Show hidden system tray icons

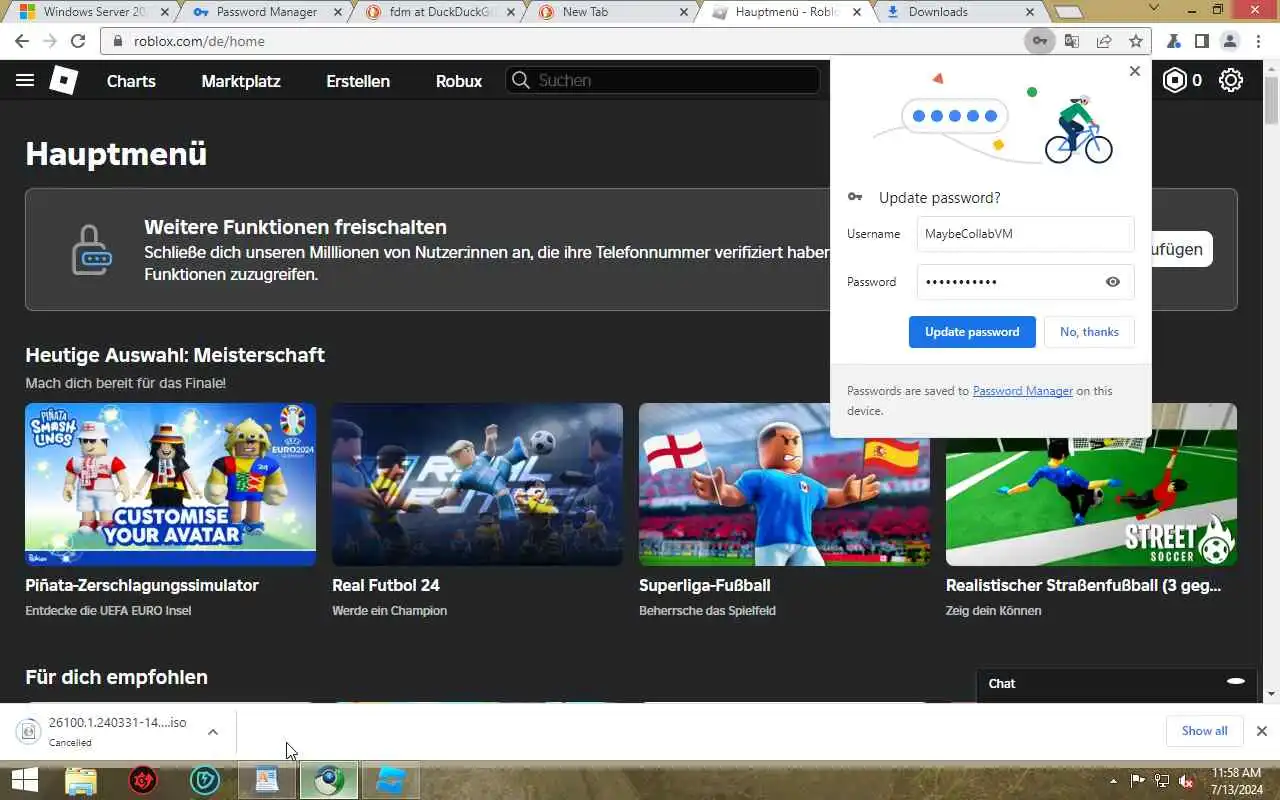click(x=1113, y=780)
